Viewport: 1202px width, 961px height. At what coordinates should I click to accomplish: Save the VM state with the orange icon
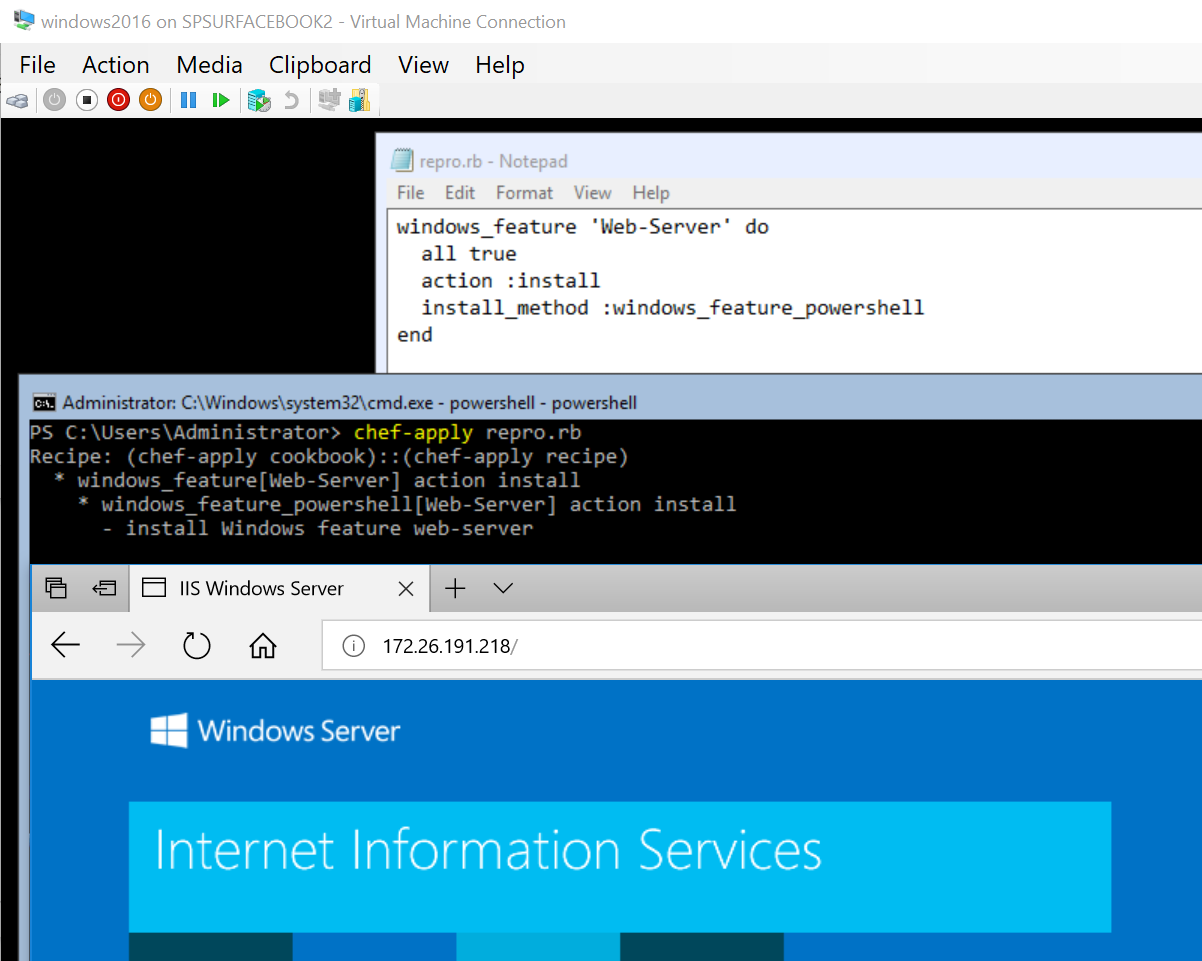pos(150,99)
